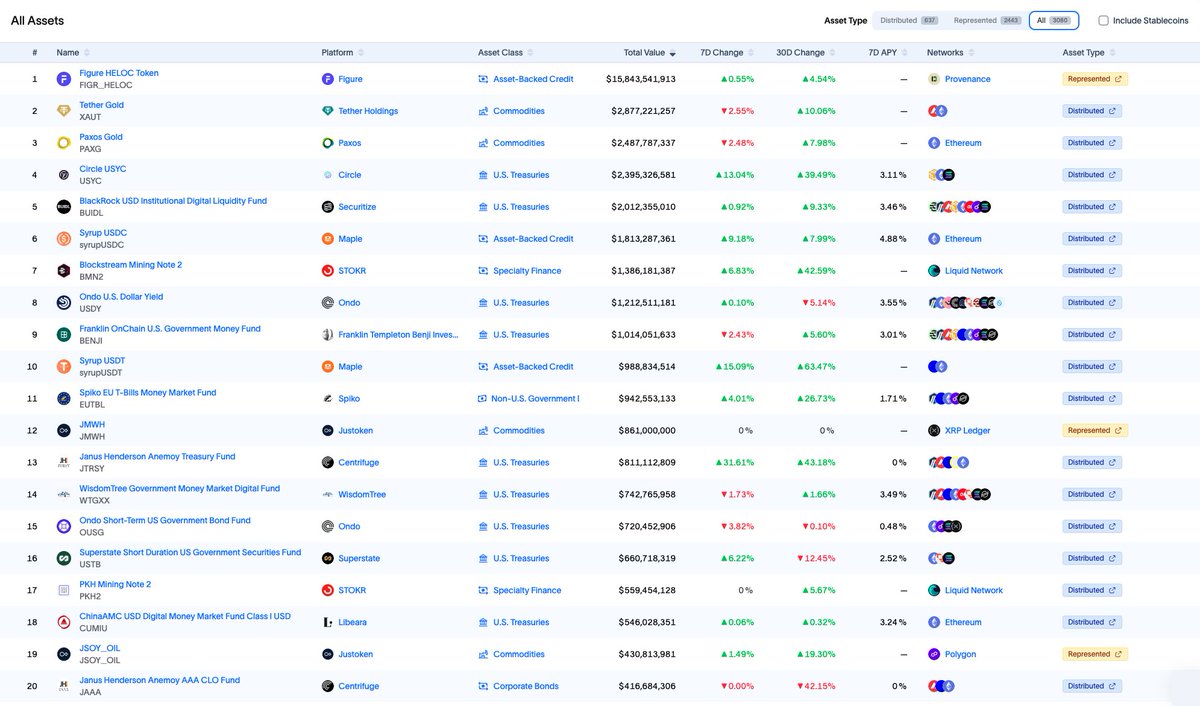Click Liquid Network icon in BMN2 row
Viewport: 1200px width, 706px height.
coord(934,271)
